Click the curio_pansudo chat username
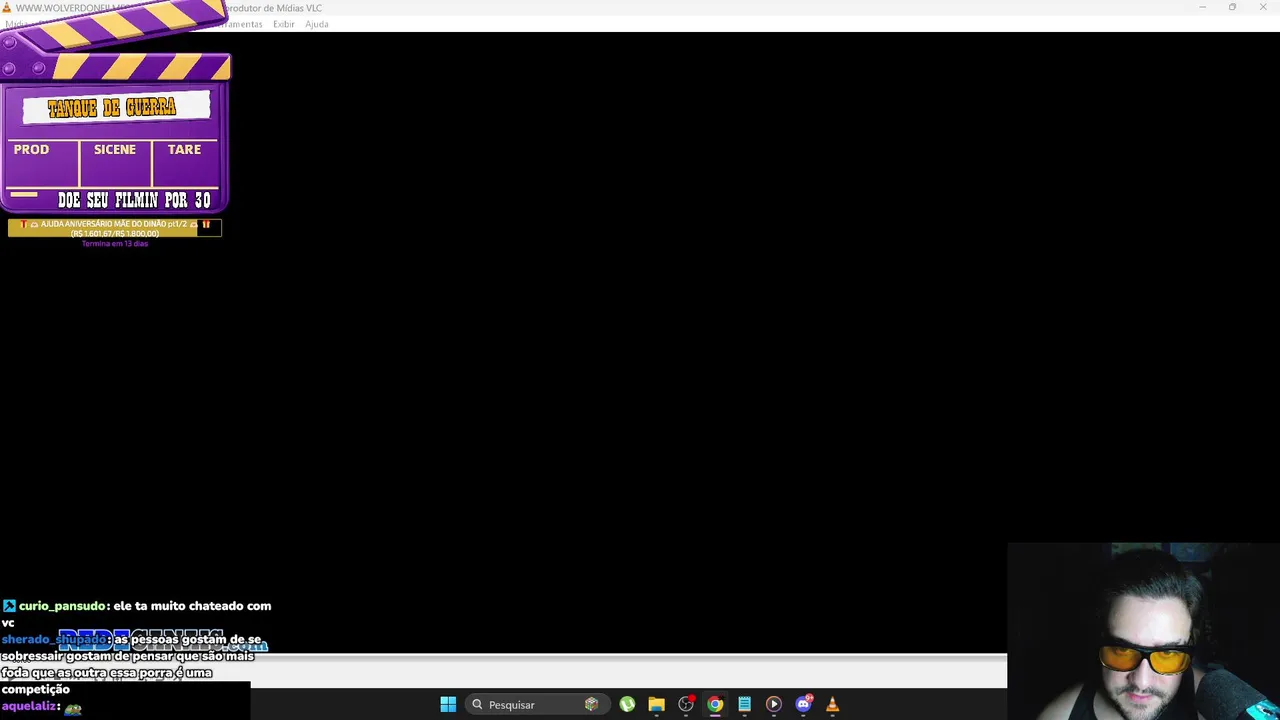The height and width of the screenshot is (720, 1280). tap(61, 606)
